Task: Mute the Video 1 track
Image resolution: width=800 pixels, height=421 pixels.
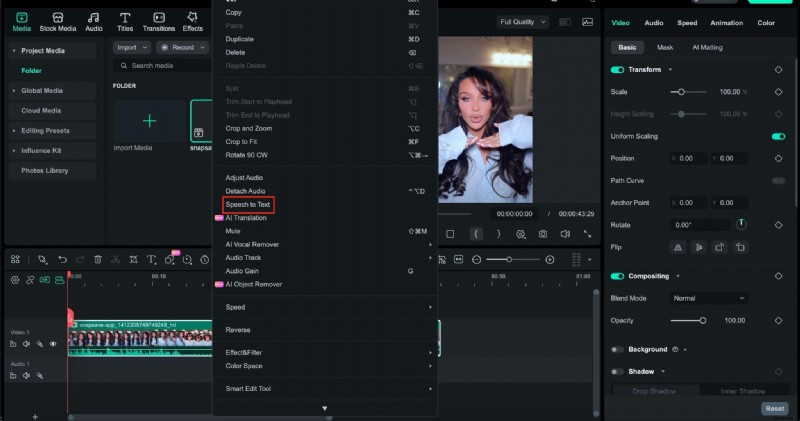Action: (x=26, y=344)
